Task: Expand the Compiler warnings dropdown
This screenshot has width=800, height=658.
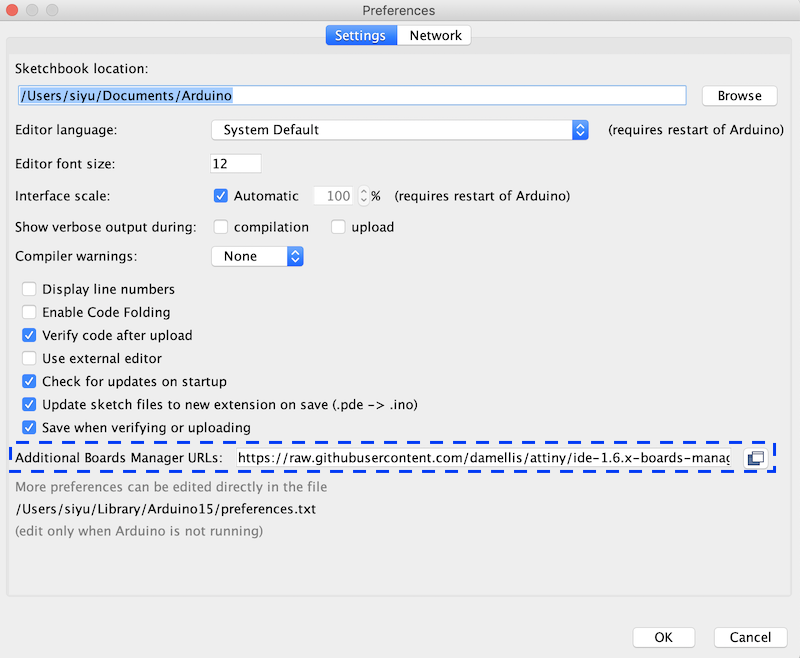Action: coord(257,256)
